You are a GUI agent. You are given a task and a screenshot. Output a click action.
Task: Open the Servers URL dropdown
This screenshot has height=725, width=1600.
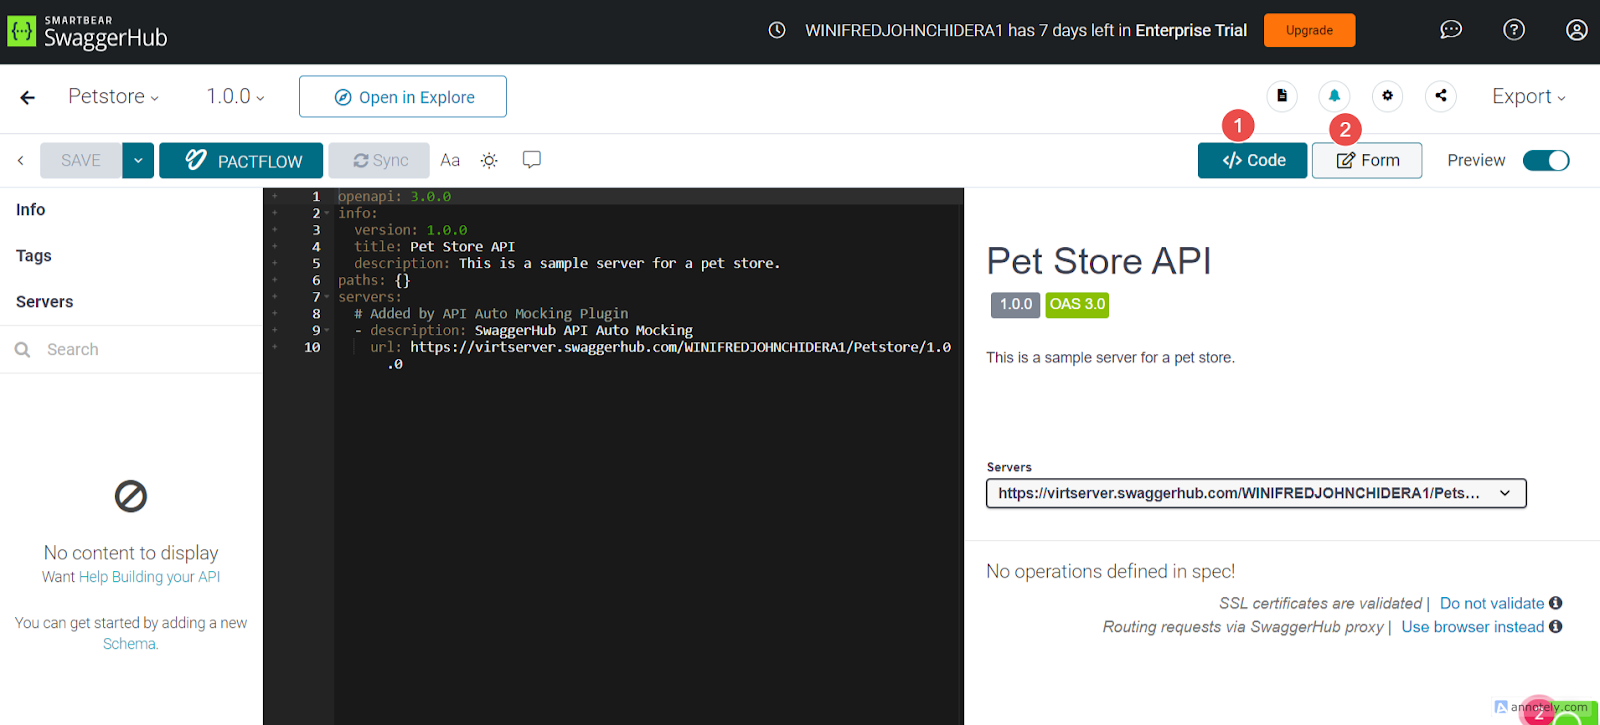coord(1256,493)
